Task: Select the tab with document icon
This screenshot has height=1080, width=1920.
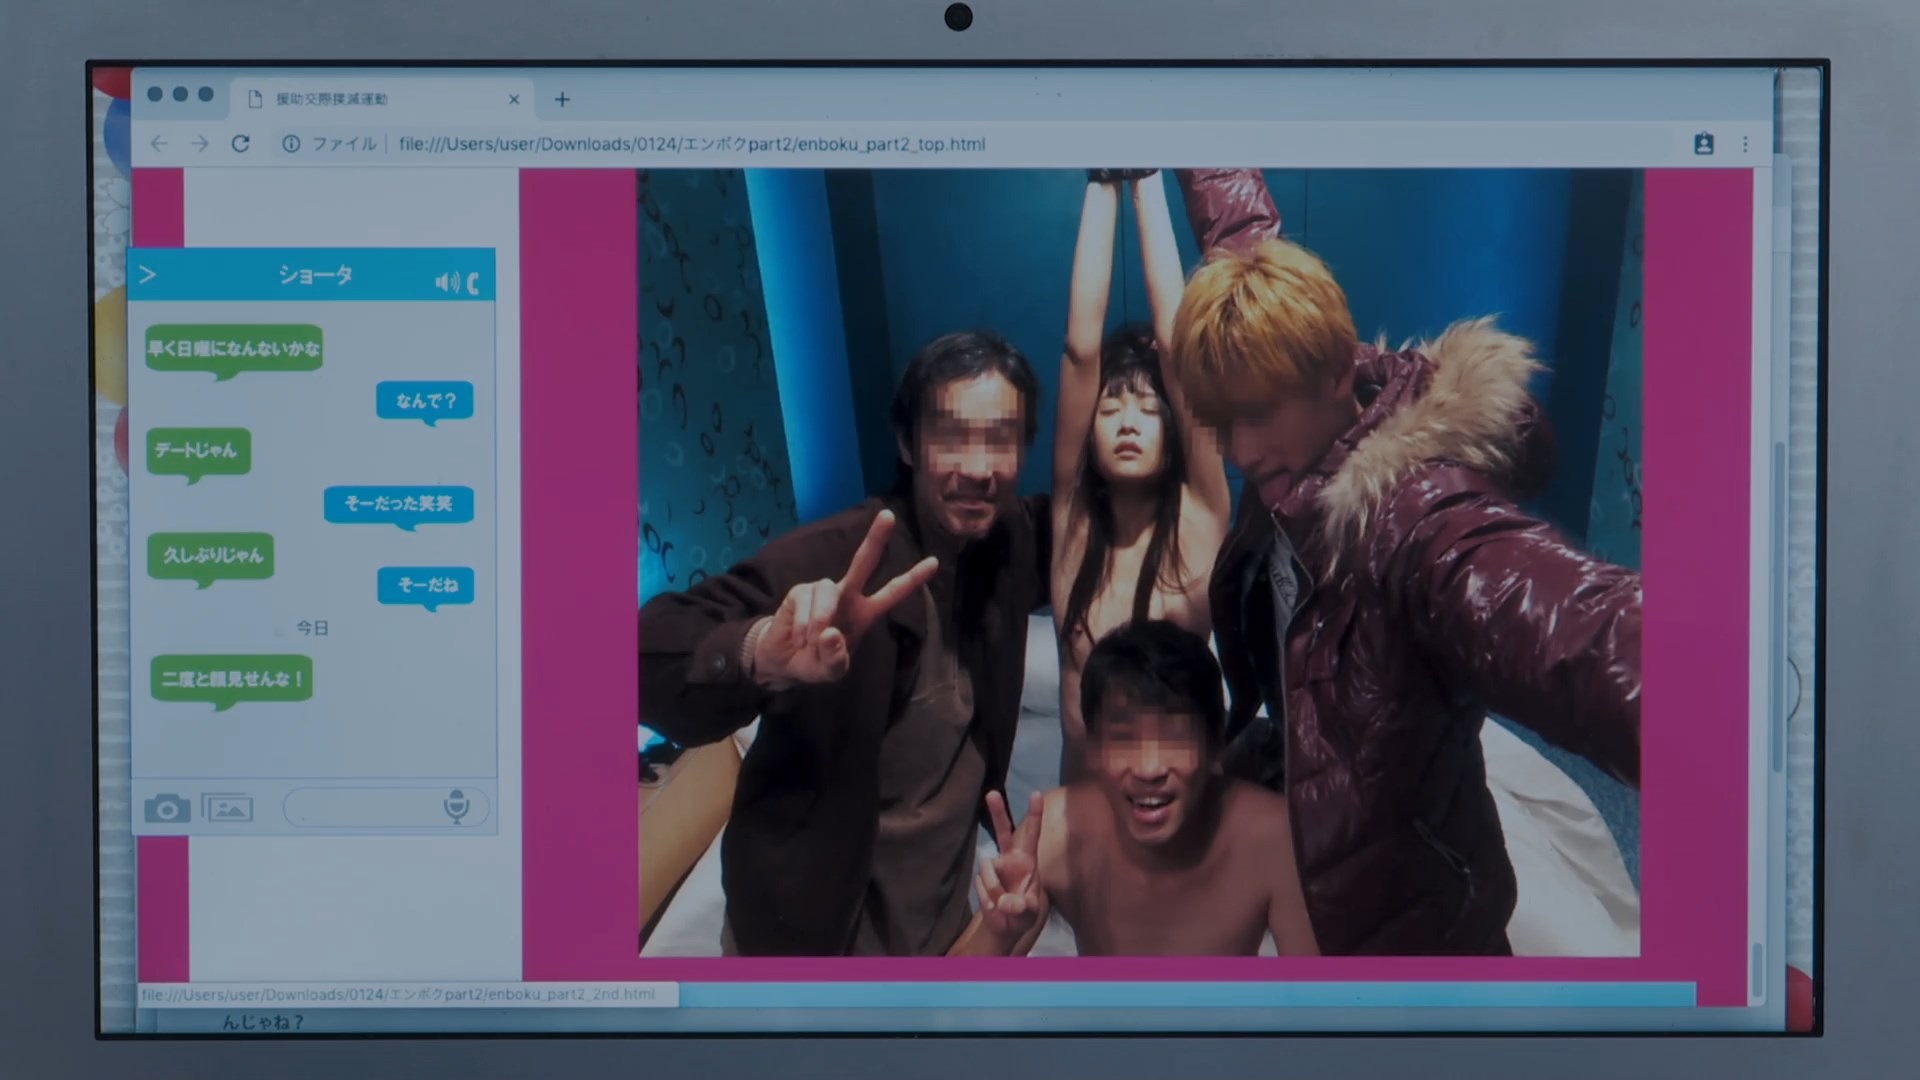Action: [x=330, y=99]
